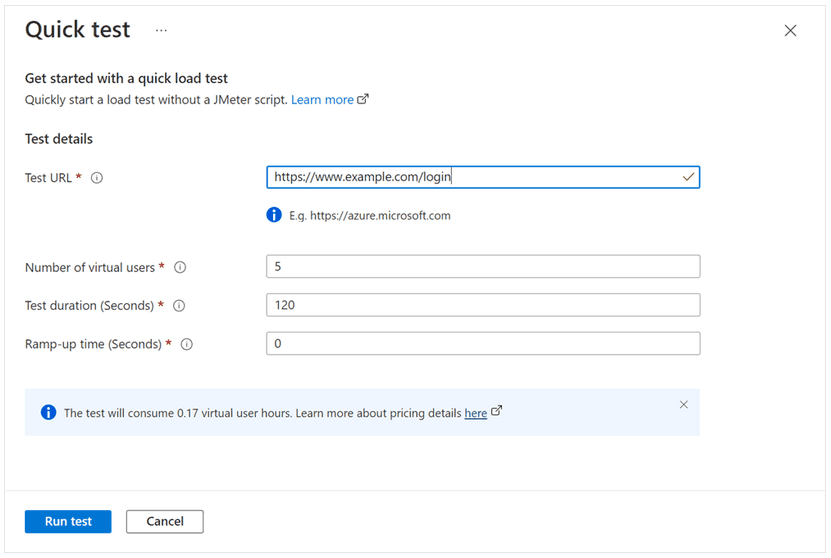Click the external link icon after Learn more
This screenshot has width=831, height=558.
click(363, 99)
